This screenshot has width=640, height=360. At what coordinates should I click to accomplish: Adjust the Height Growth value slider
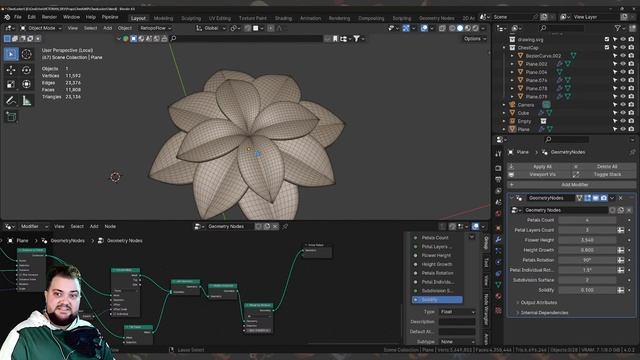point(587,250)
